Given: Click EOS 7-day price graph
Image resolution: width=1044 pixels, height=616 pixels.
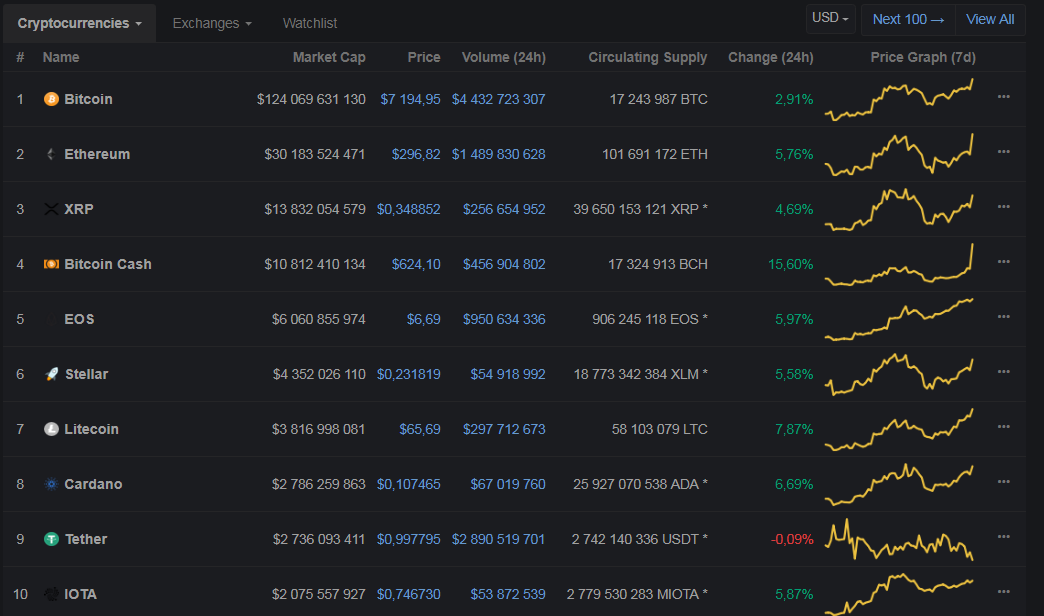Looking at the screenshot, I should point(899,320).
